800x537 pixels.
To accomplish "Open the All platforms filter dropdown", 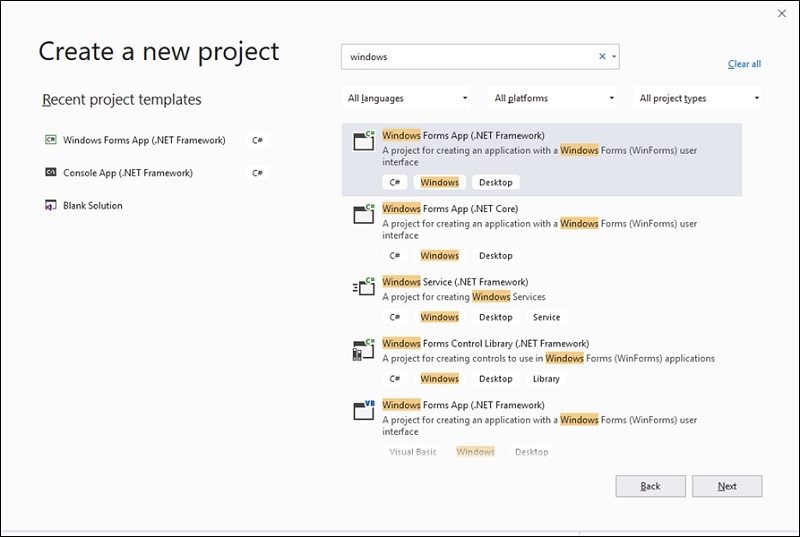I will pyautogui.click(x=553, y=98).
